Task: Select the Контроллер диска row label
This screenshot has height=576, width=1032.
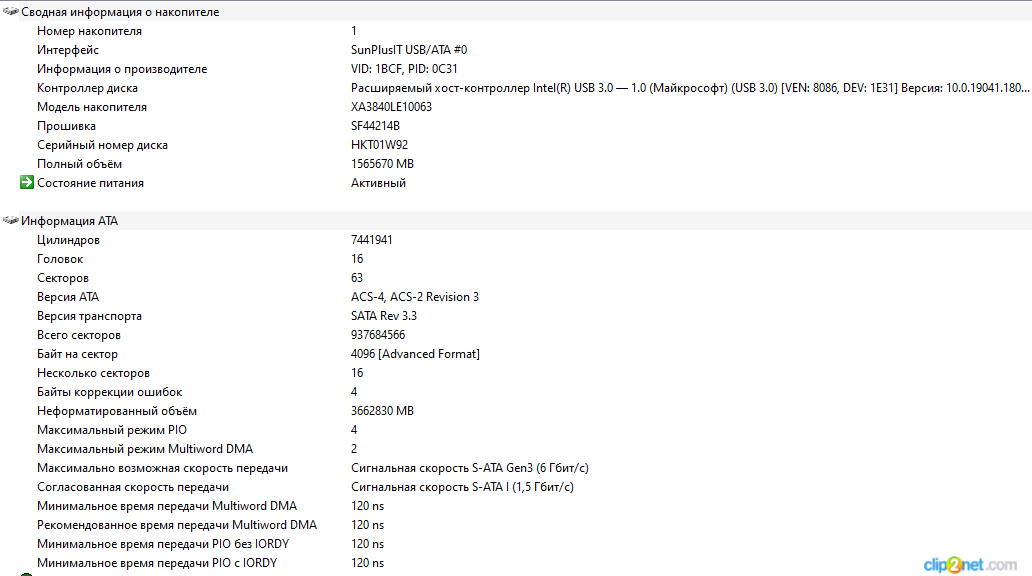Action: tap(88, 88)
